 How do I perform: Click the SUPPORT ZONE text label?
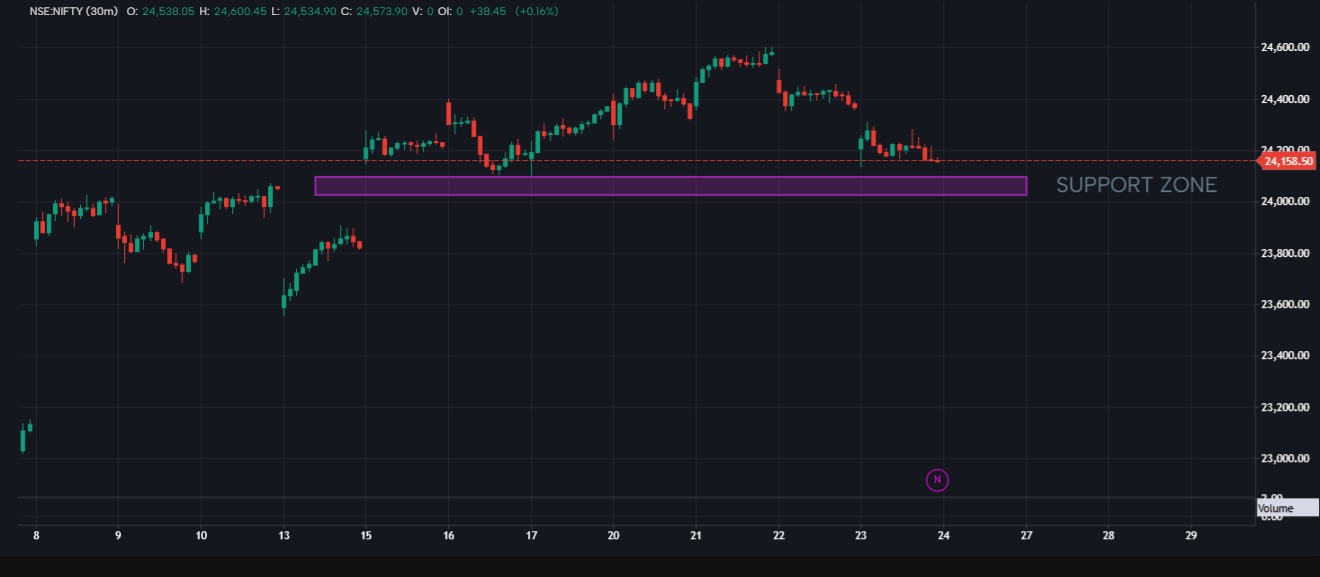1136,185
